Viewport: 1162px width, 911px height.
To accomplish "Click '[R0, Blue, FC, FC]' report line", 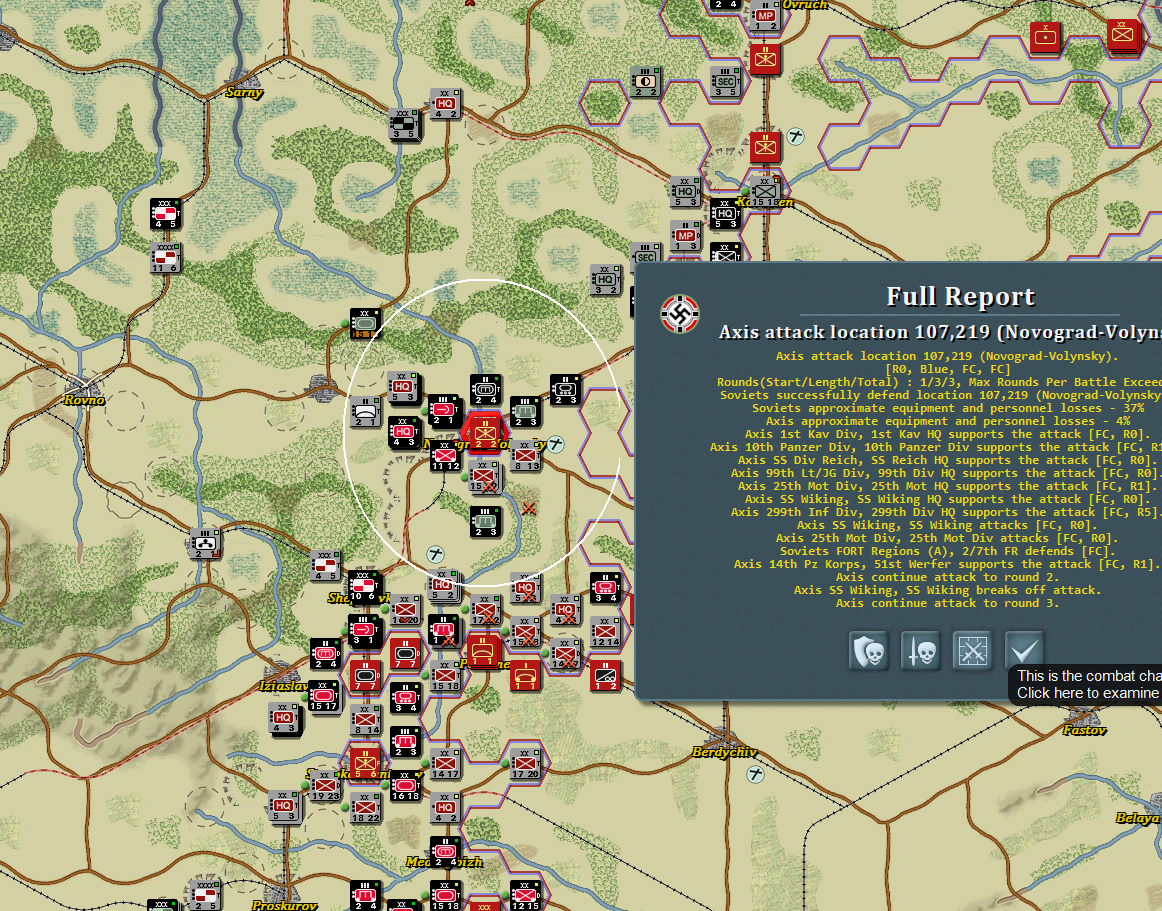I will point(948,369).
